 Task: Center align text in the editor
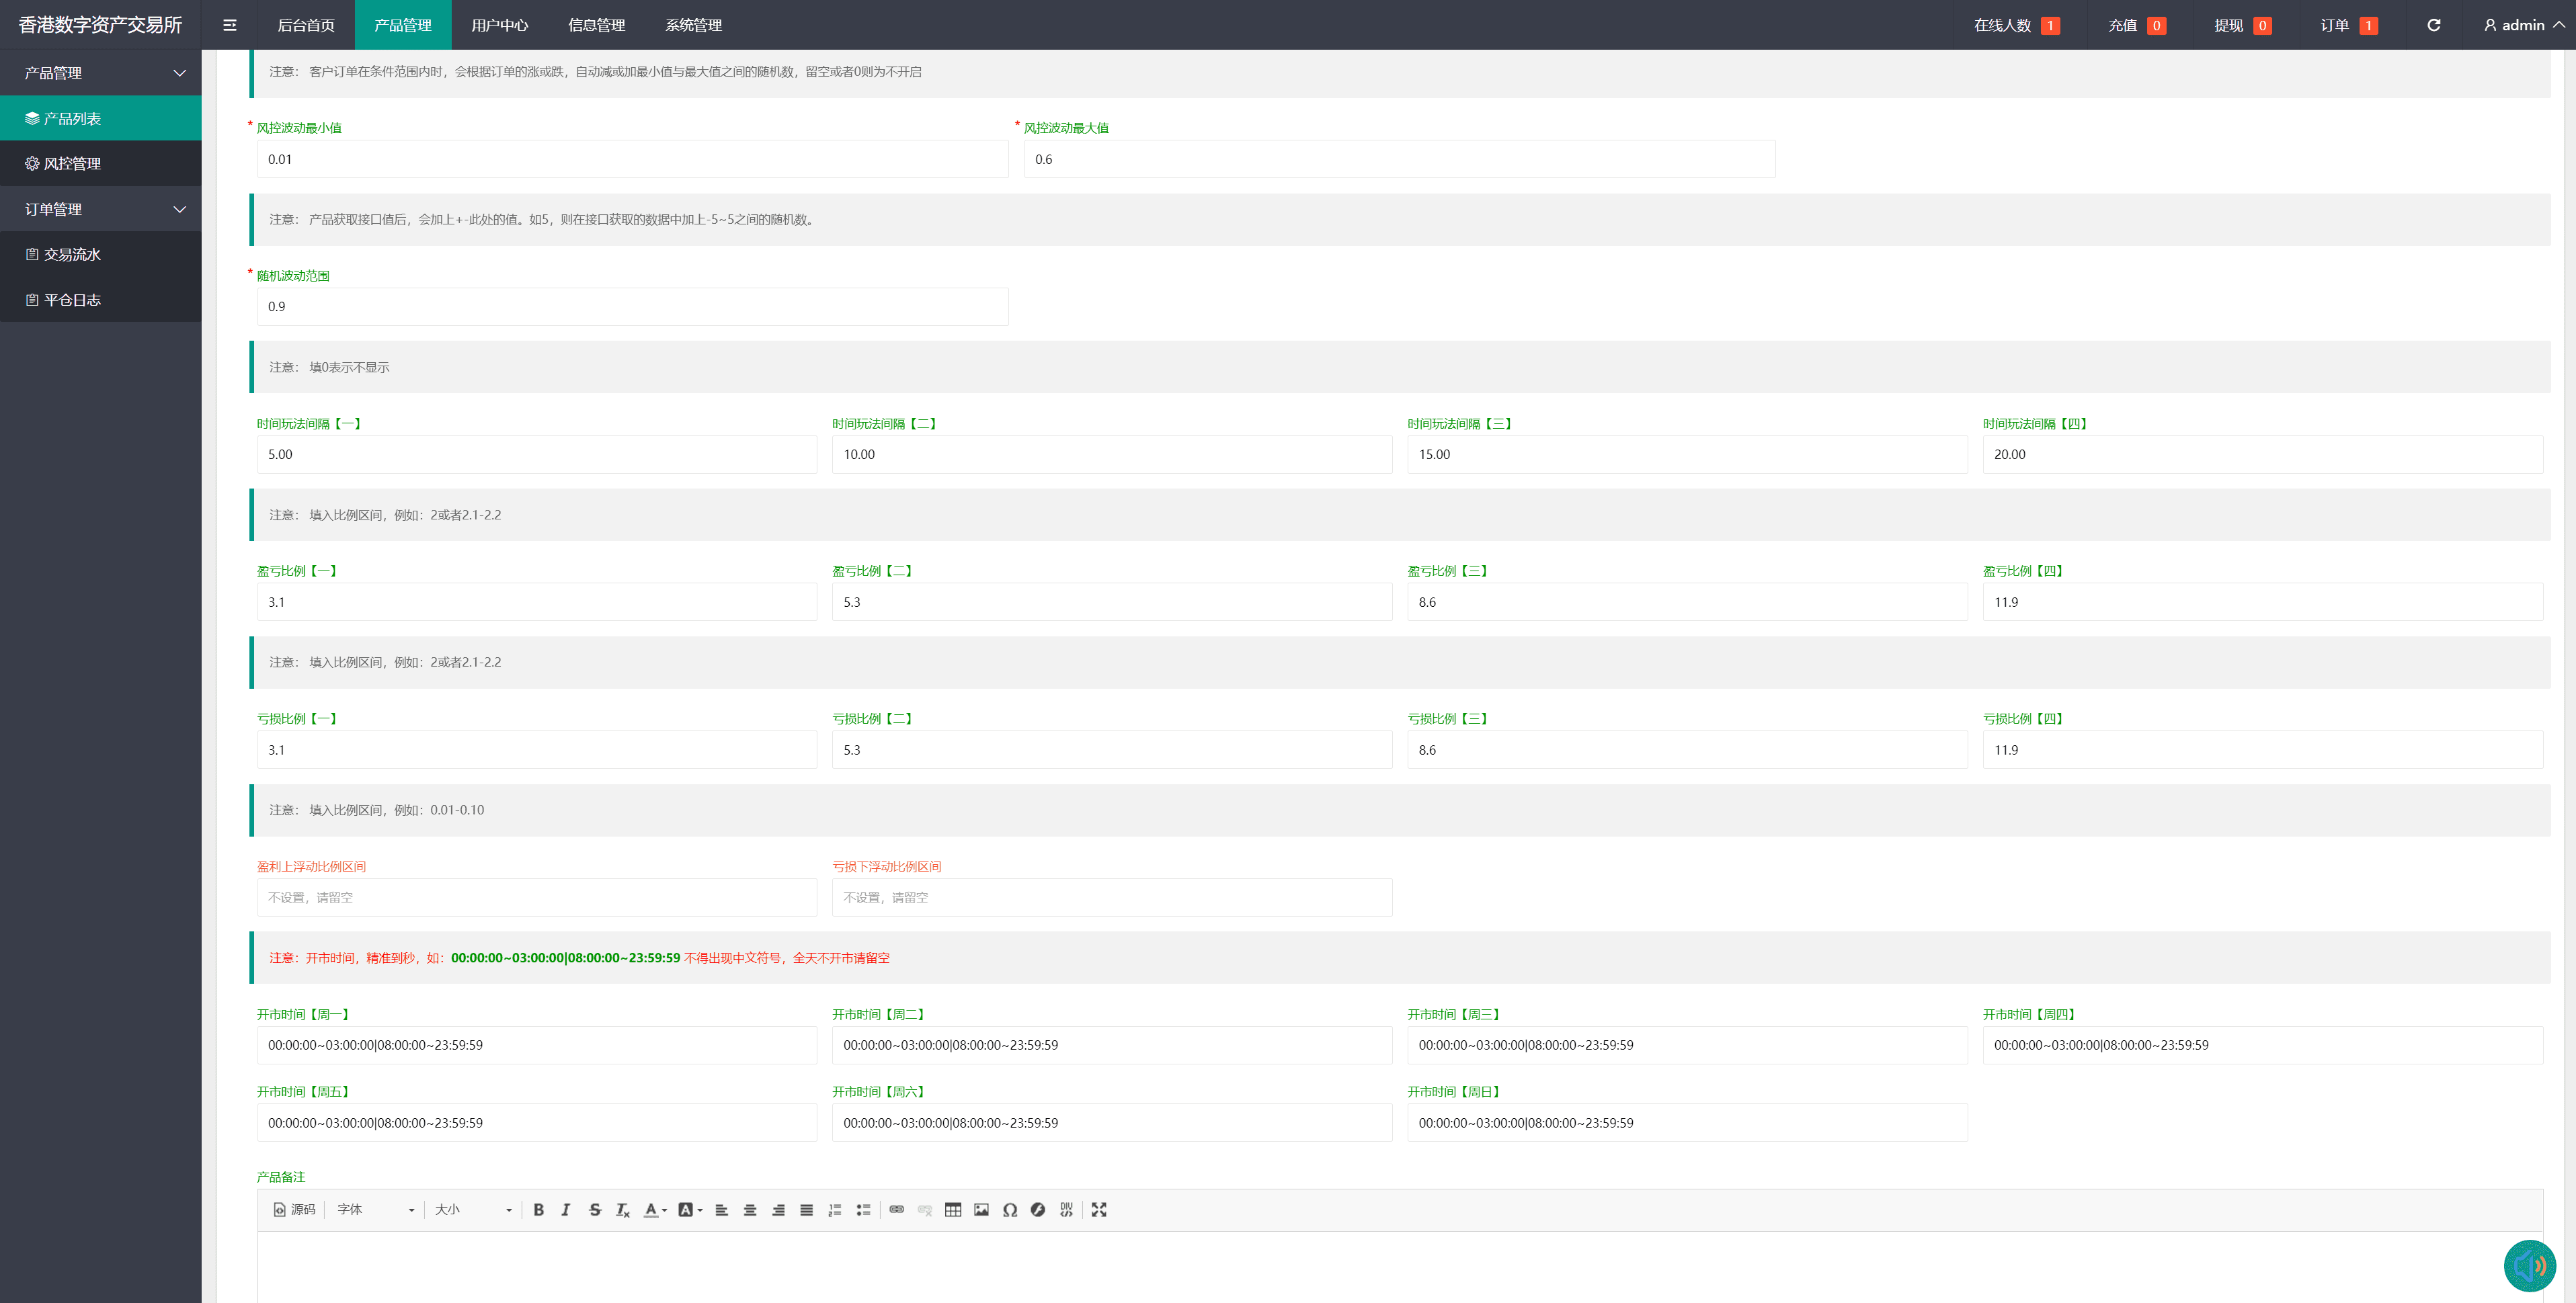(x=749, y=1209)
